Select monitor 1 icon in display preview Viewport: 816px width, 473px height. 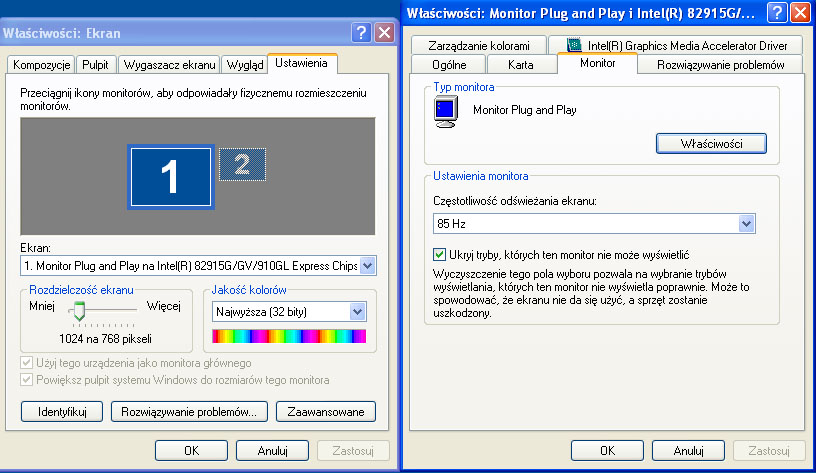pyautogui.click(x=171, y=177)
